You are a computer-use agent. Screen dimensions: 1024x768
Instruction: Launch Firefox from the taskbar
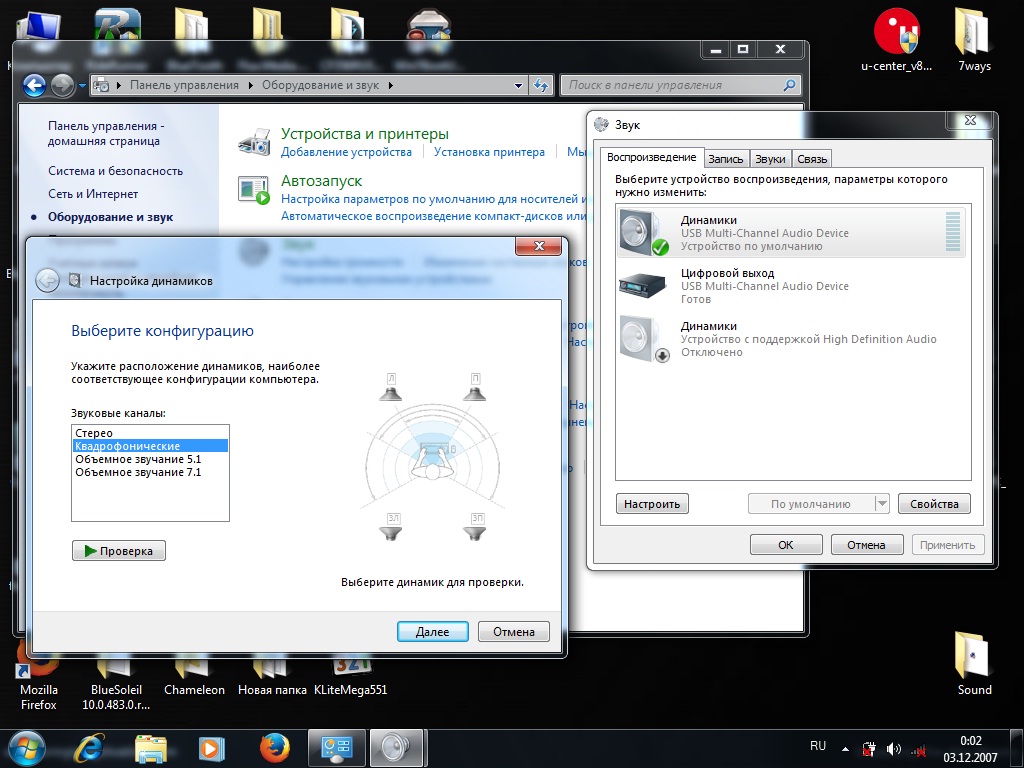[274, 747]
